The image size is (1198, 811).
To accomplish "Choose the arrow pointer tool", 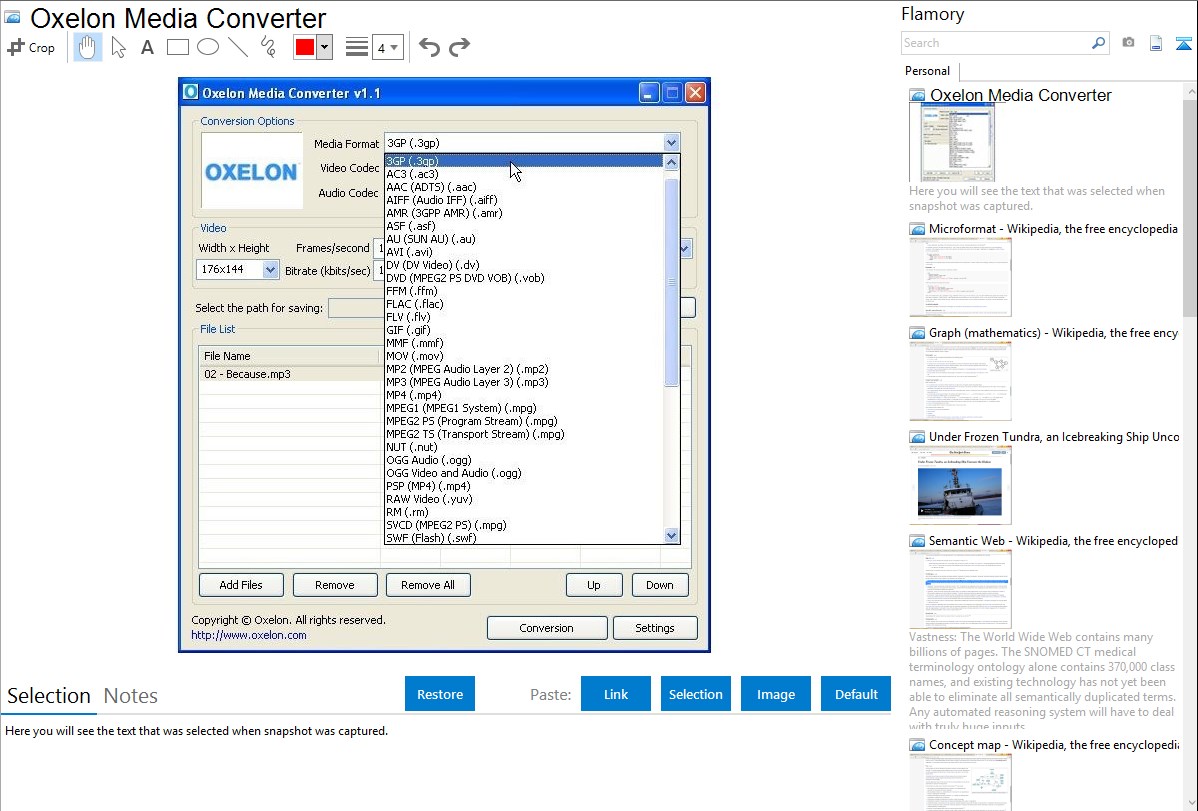I will [x=118, y=47].
